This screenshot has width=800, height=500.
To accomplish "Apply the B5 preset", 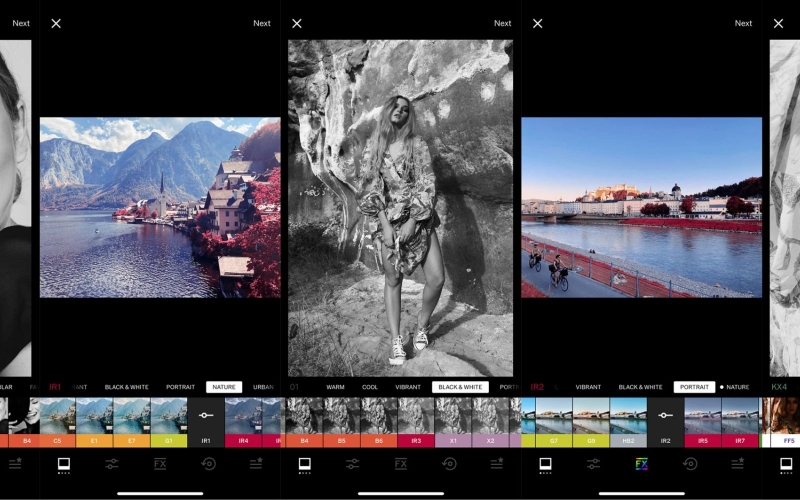I will 342,422.
